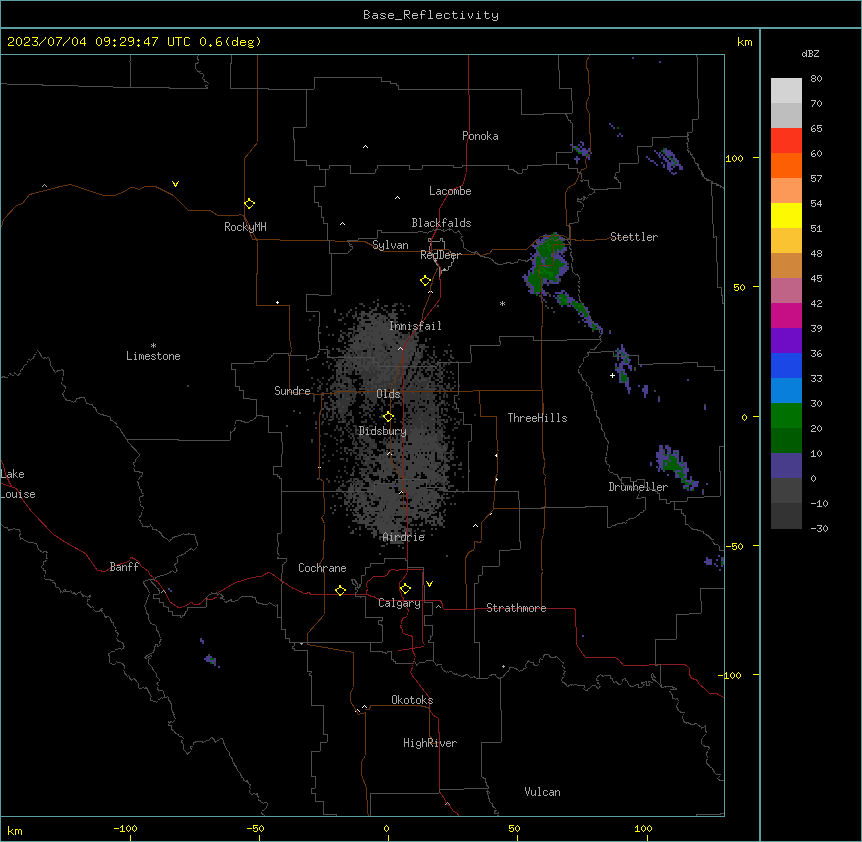Click the green storm echo west of Stettler
The height and width of the screenshot is (842, 862).
pos(546,263)
